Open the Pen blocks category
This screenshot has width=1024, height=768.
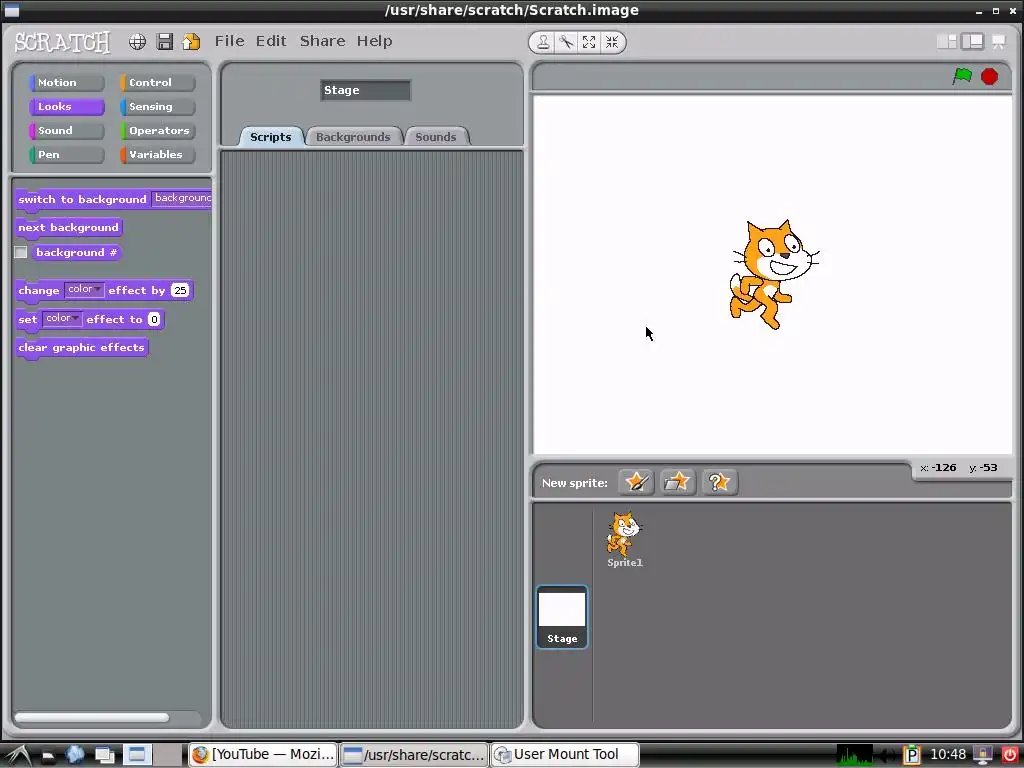(x=66, y=155)
